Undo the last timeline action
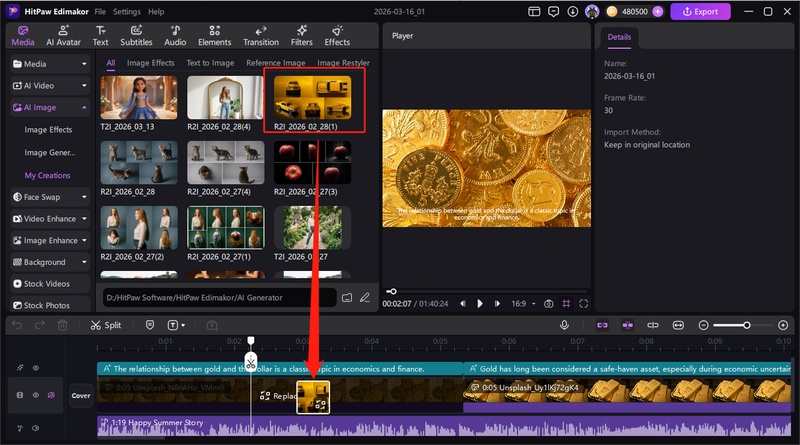The width and height of the screenshot is (800, 445). (17, 325)
